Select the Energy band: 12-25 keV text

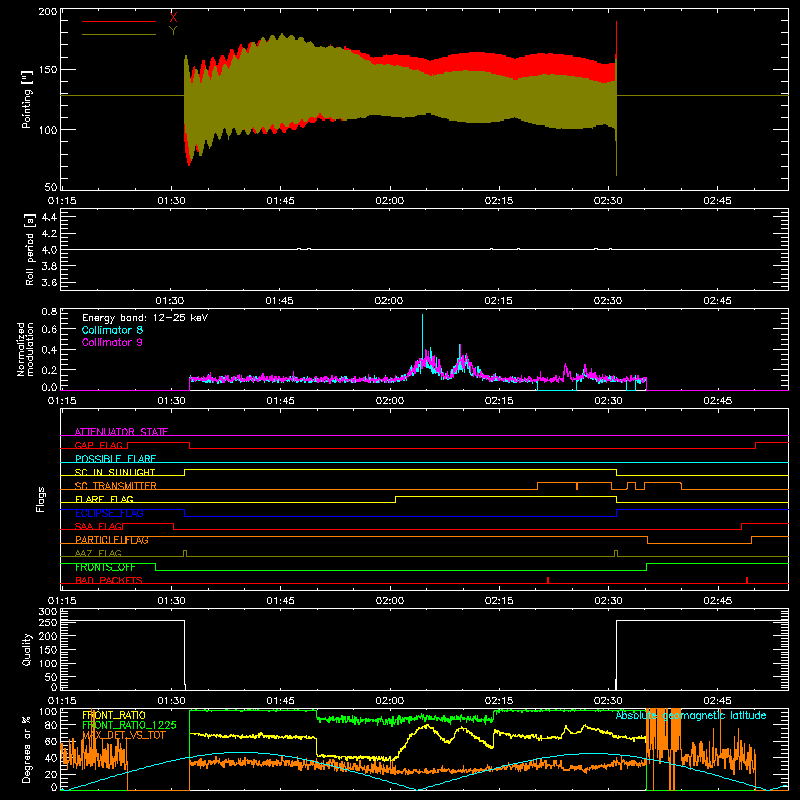click(145, 318)
